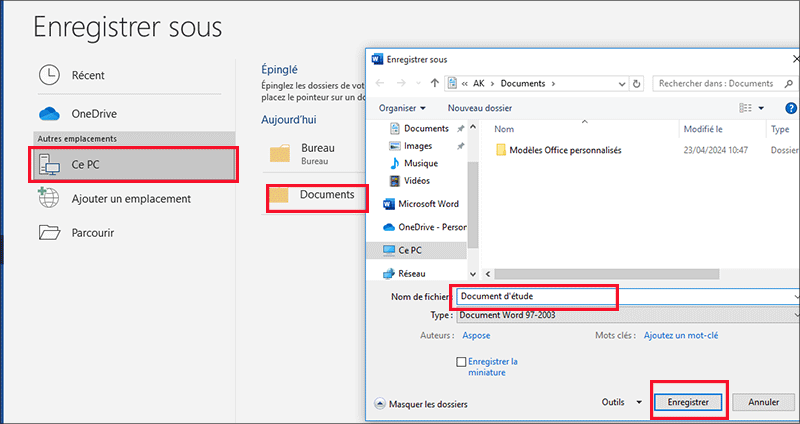
Task: Open the Type file format dropdown
Action: 628,316
